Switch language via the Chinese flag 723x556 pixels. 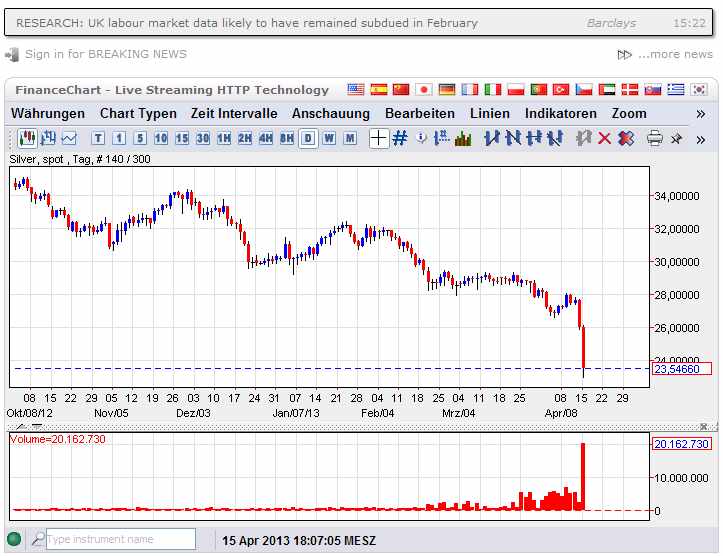401,89
